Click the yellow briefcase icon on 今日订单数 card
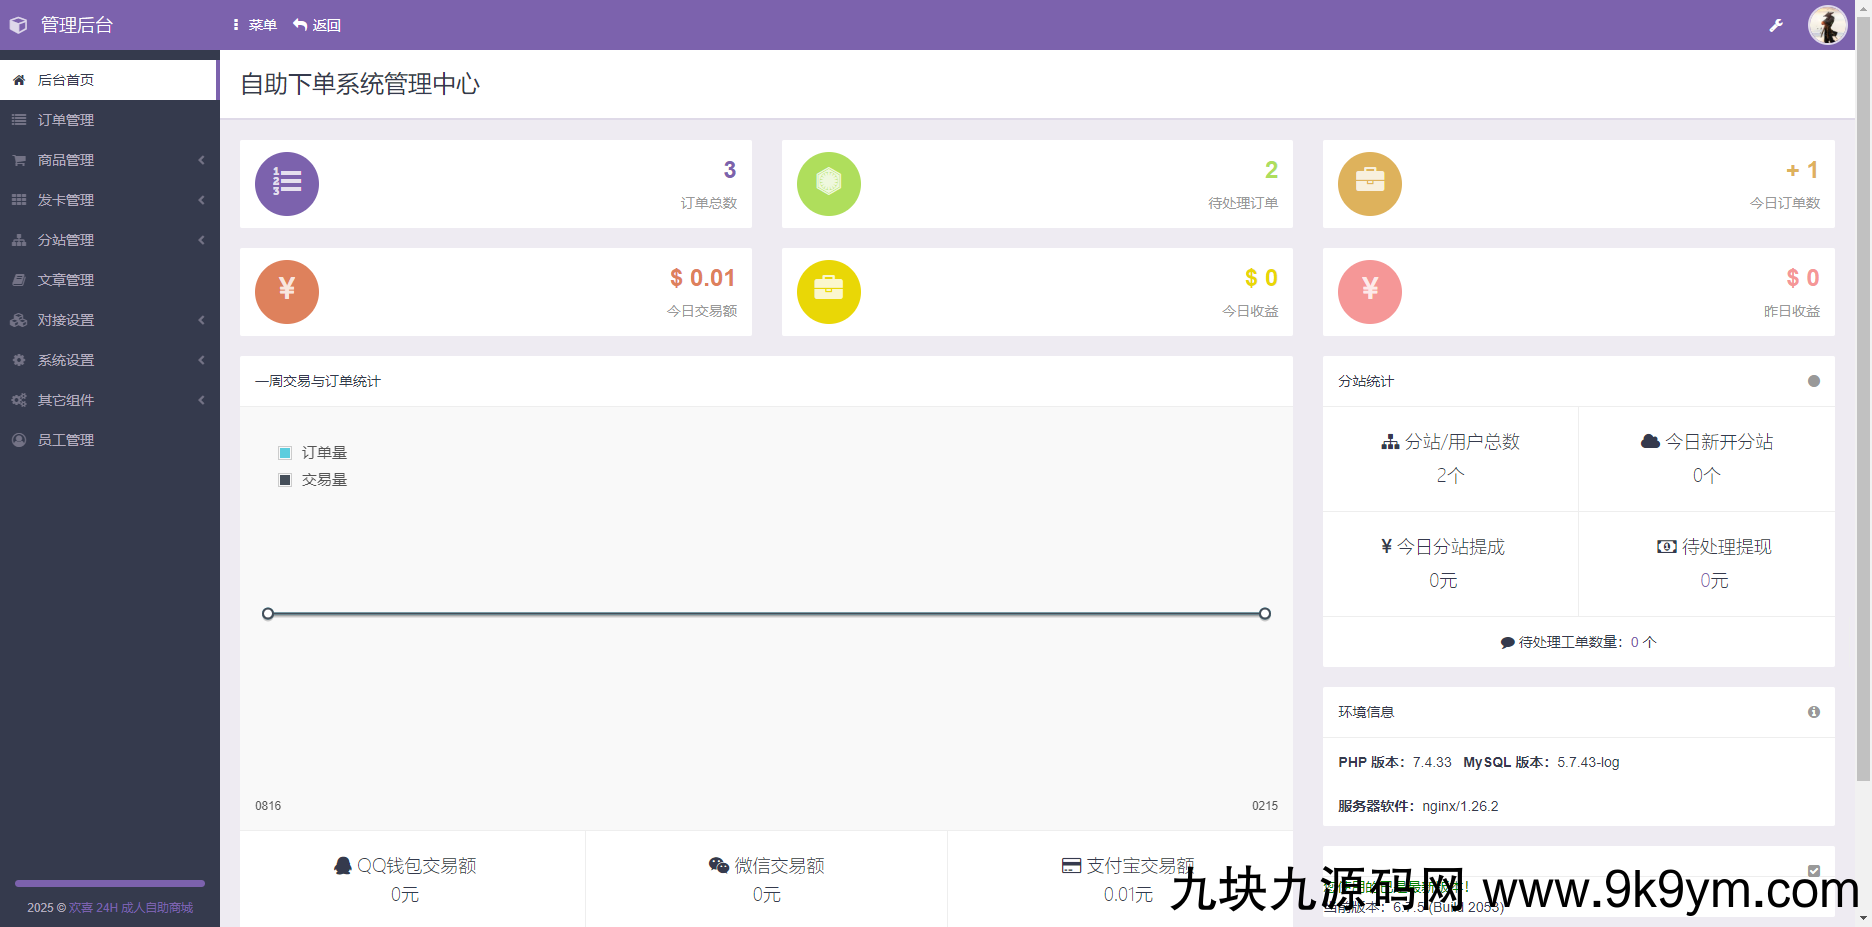 click(x=1370, y=183)
